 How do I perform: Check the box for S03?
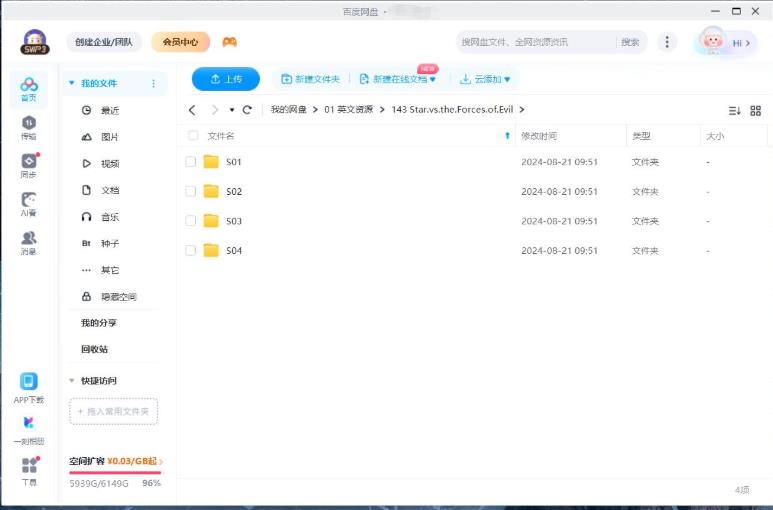coord(190,221)
